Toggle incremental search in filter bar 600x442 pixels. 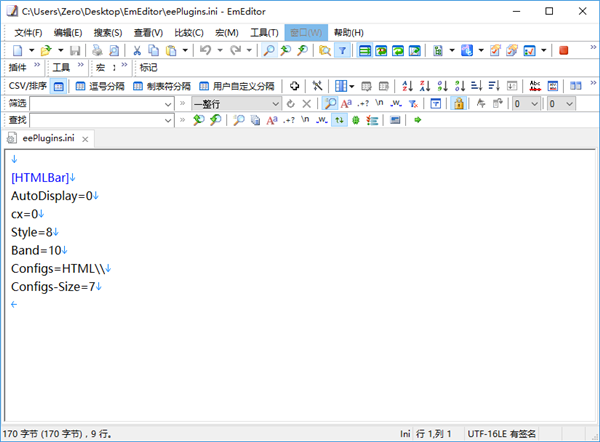pos(330,104)
